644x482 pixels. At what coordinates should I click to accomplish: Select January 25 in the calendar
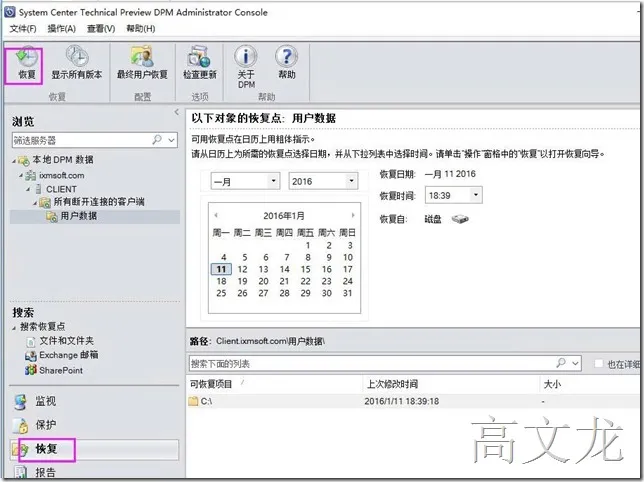(221, 293)
